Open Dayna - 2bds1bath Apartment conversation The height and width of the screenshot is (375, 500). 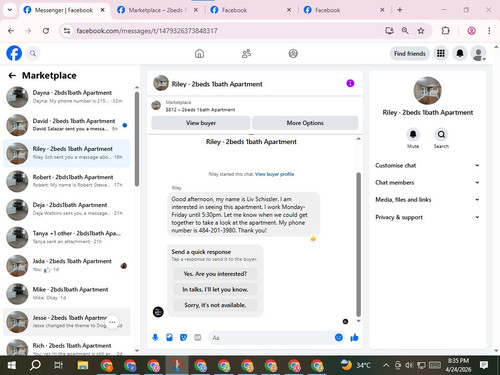click(x=67, y=97)
